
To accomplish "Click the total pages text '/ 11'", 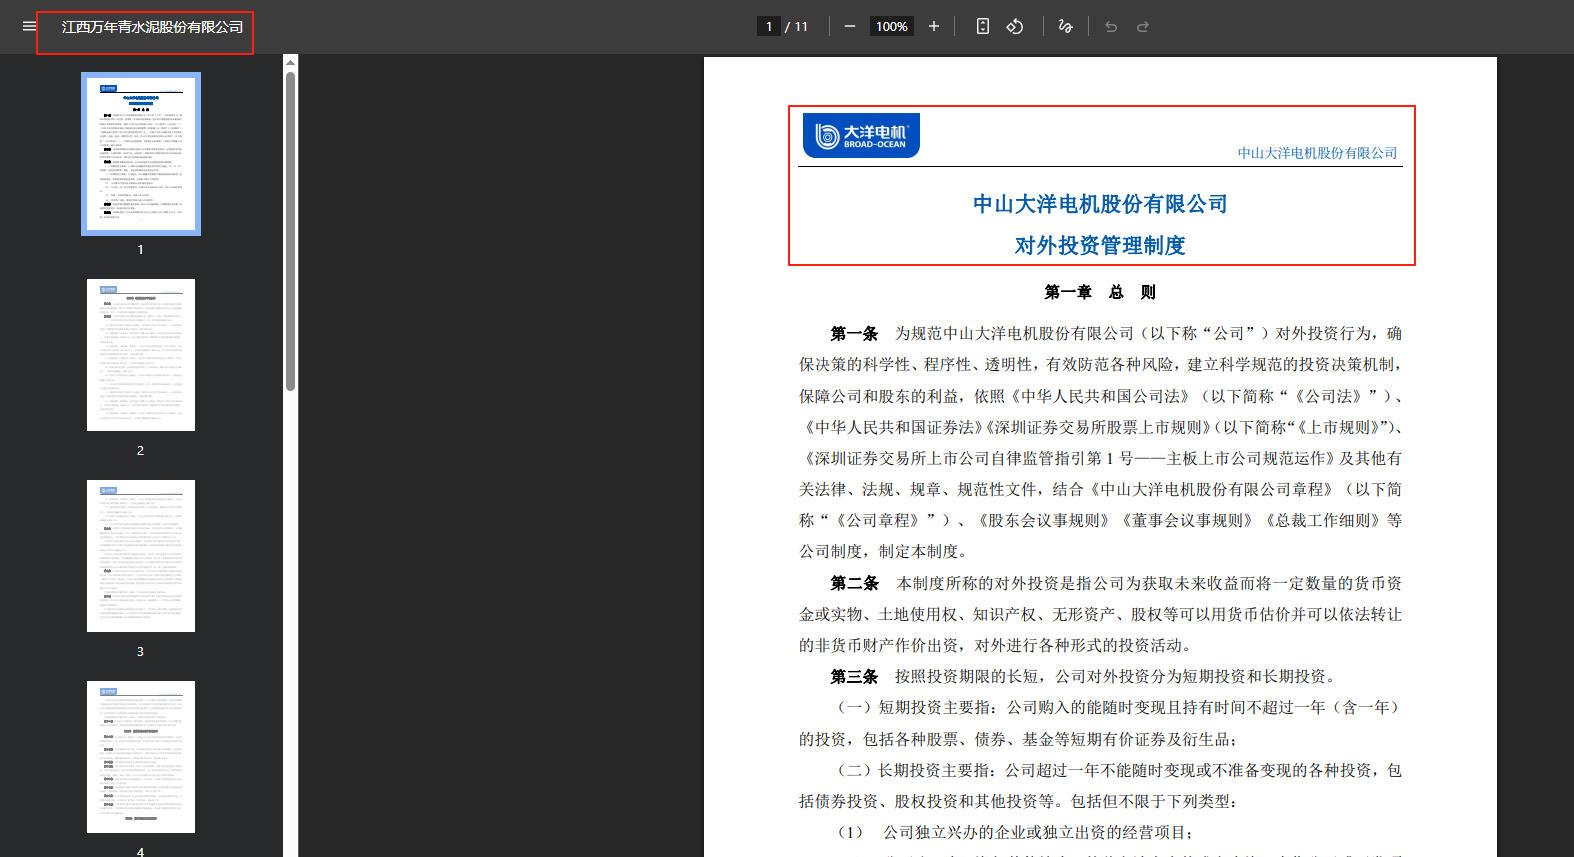I will pyautogui.click(x=797, y=26).
